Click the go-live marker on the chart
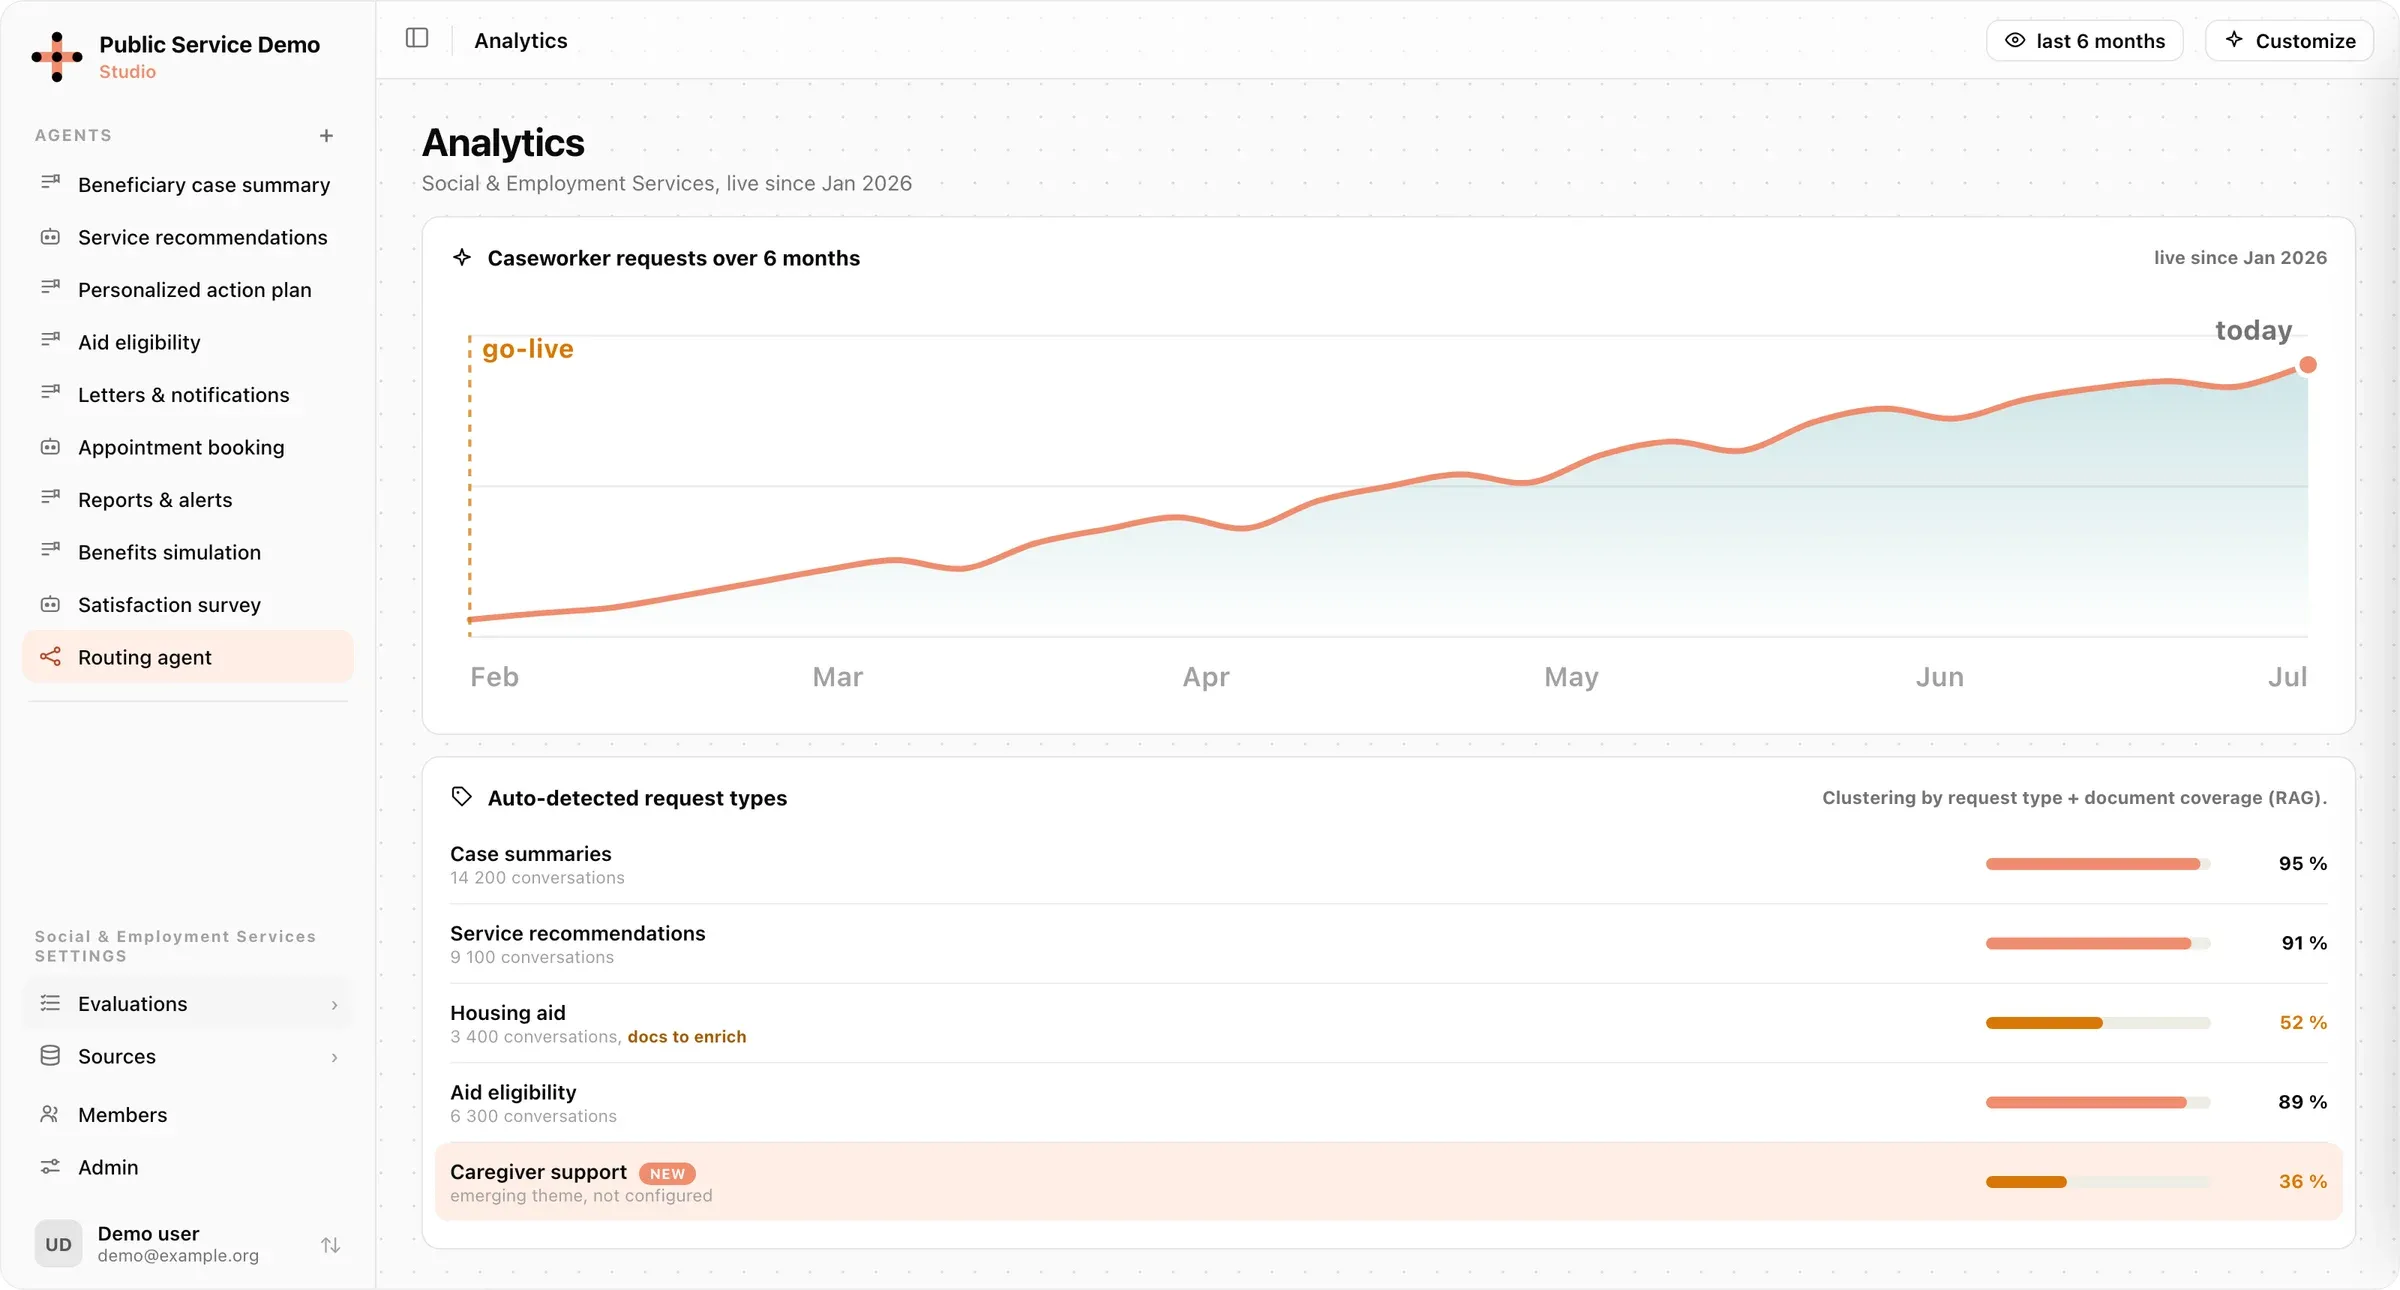 coord(528,349)
